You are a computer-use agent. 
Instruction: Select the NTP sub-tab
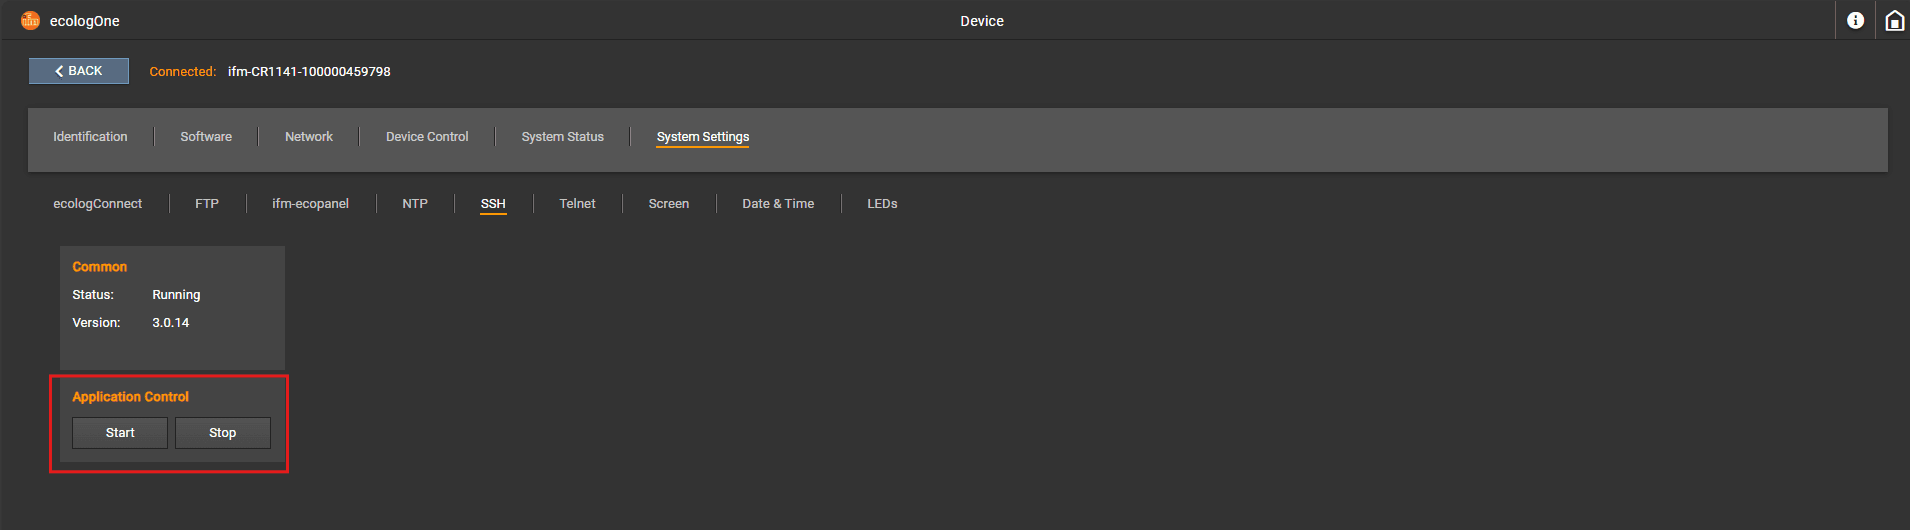[x=415, y=204]
